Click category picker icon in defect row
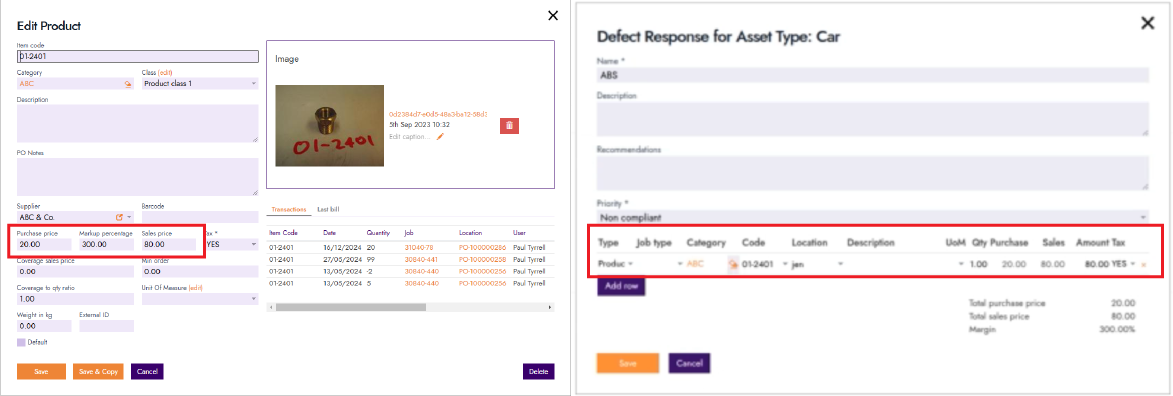 [733, 264]
